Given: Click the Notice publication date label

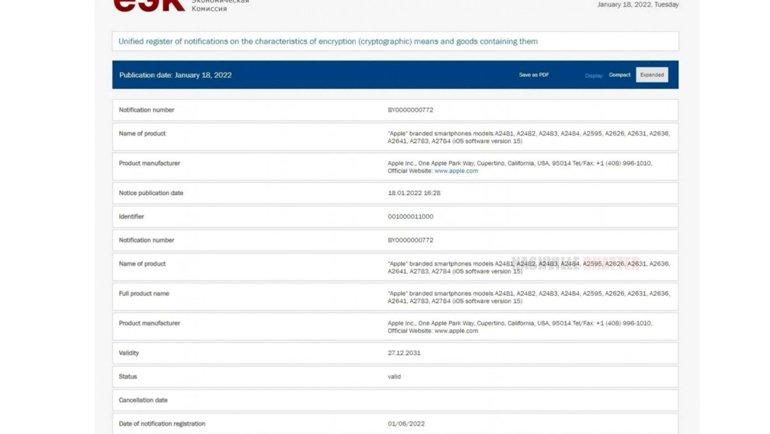Looking at the screenshot, I should 151,193.
